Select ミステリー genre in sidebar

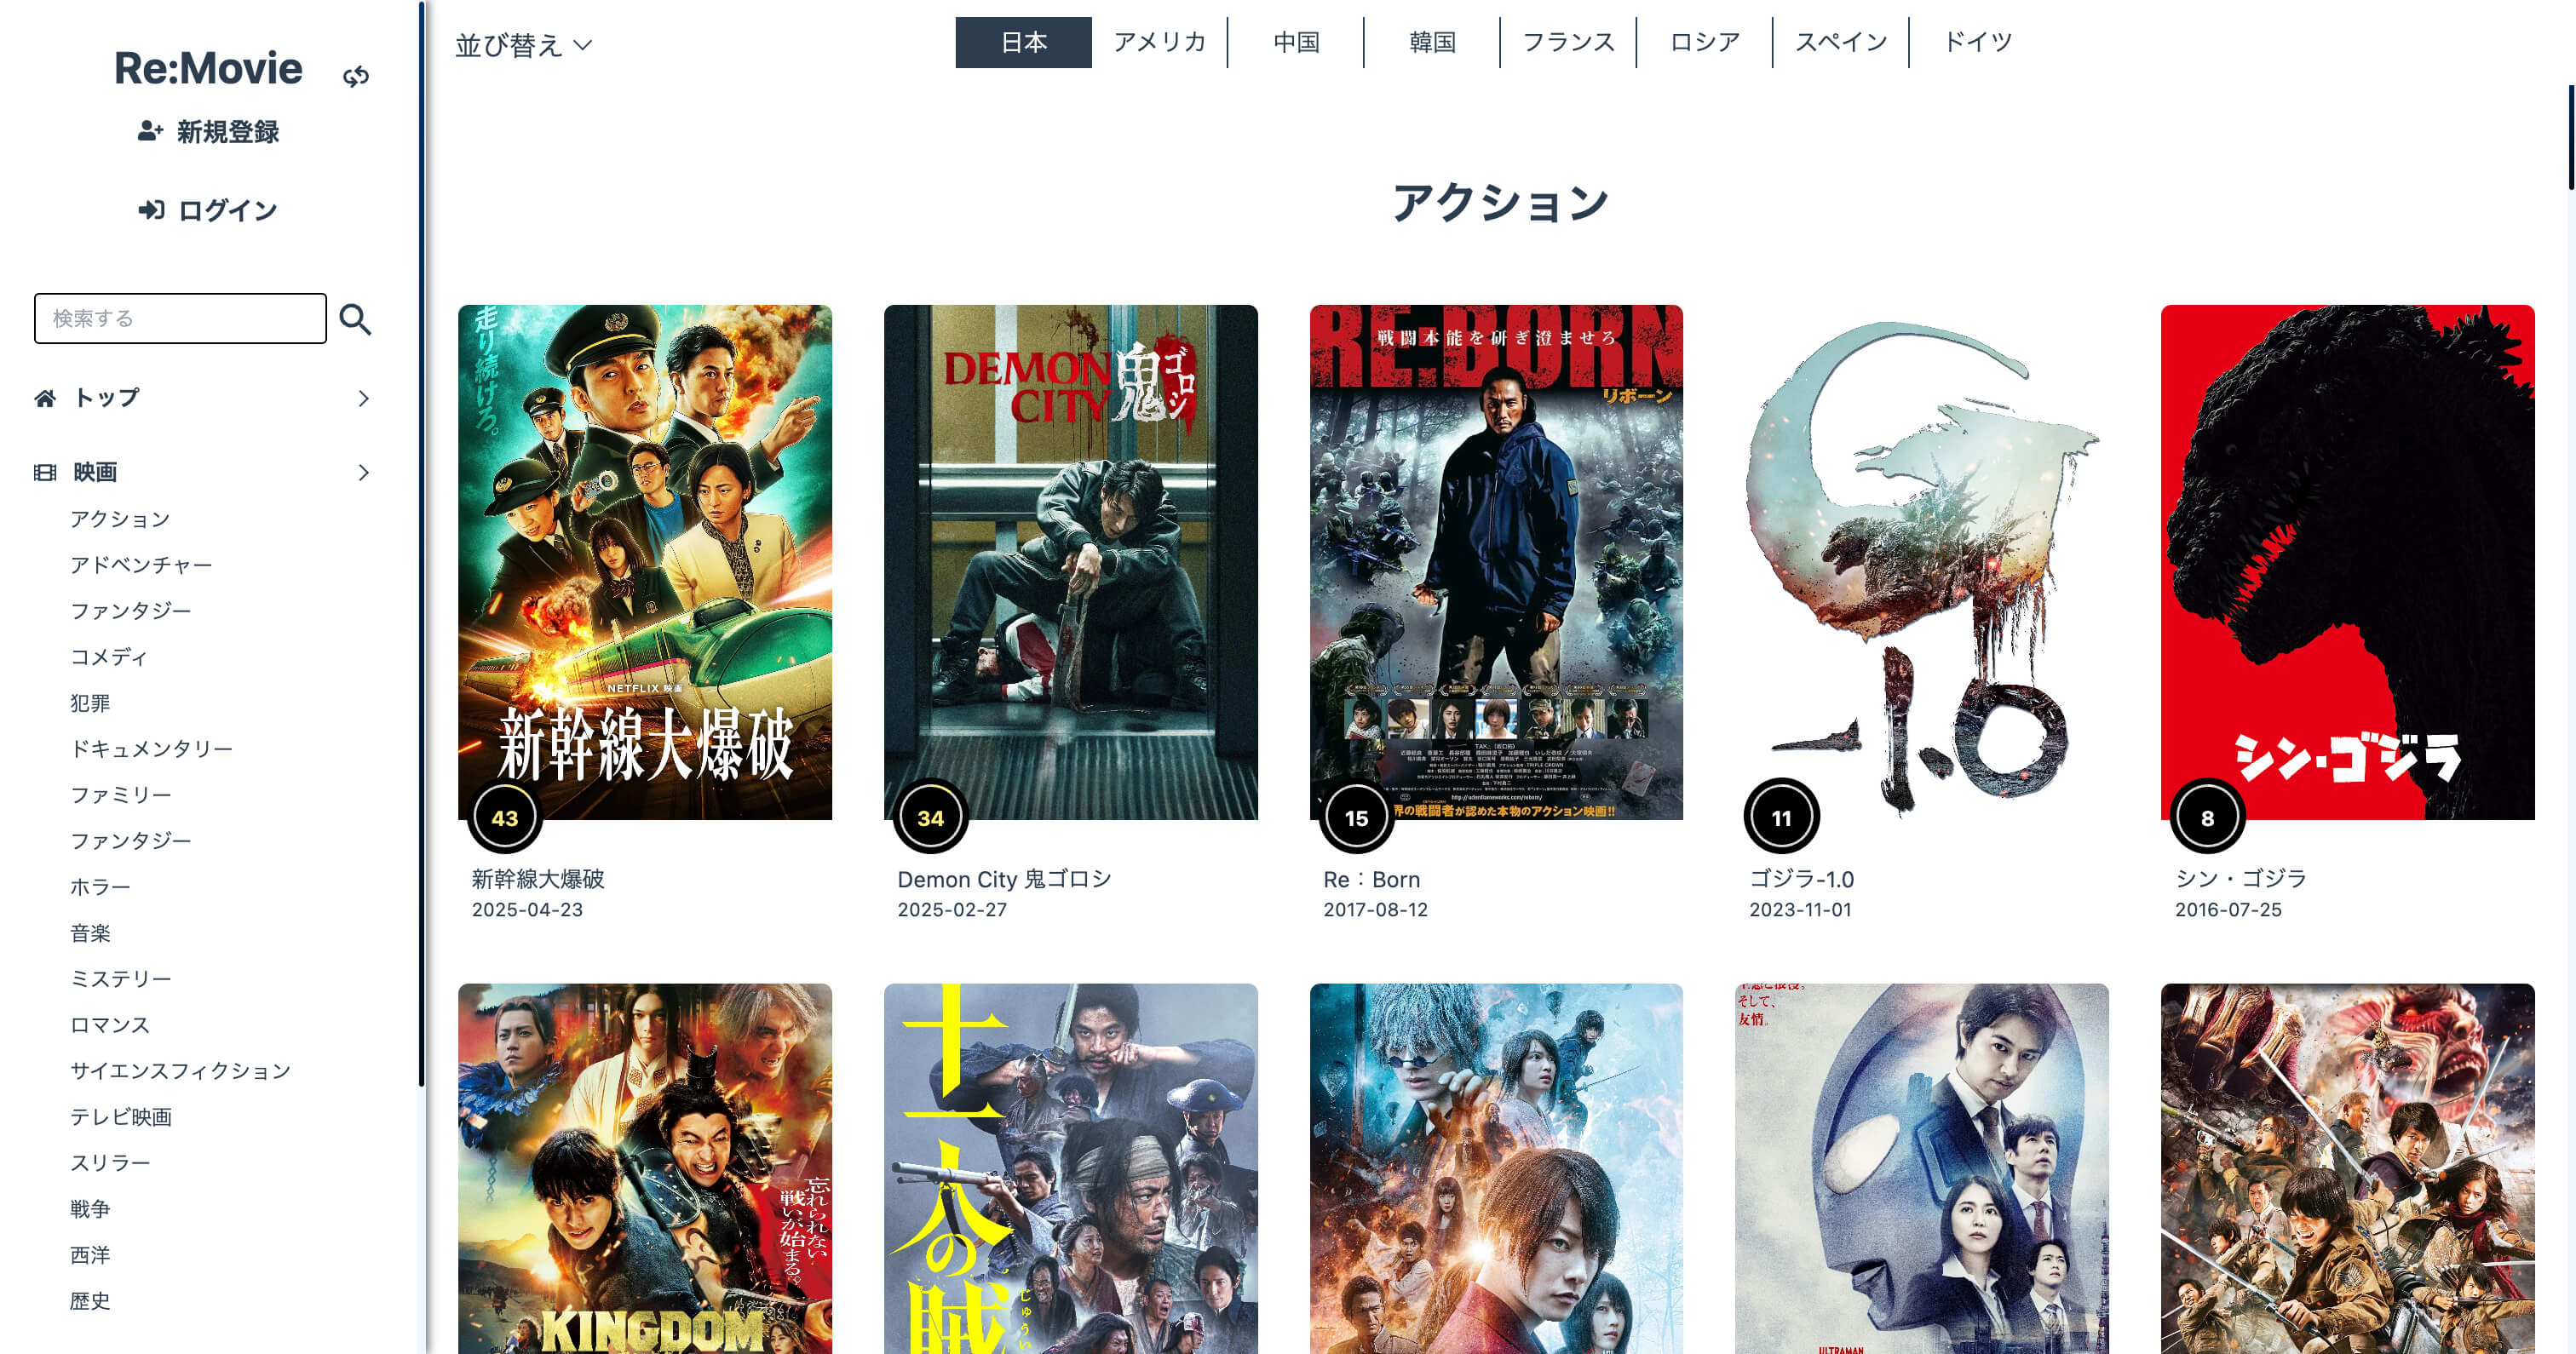[x=121, y=979]
